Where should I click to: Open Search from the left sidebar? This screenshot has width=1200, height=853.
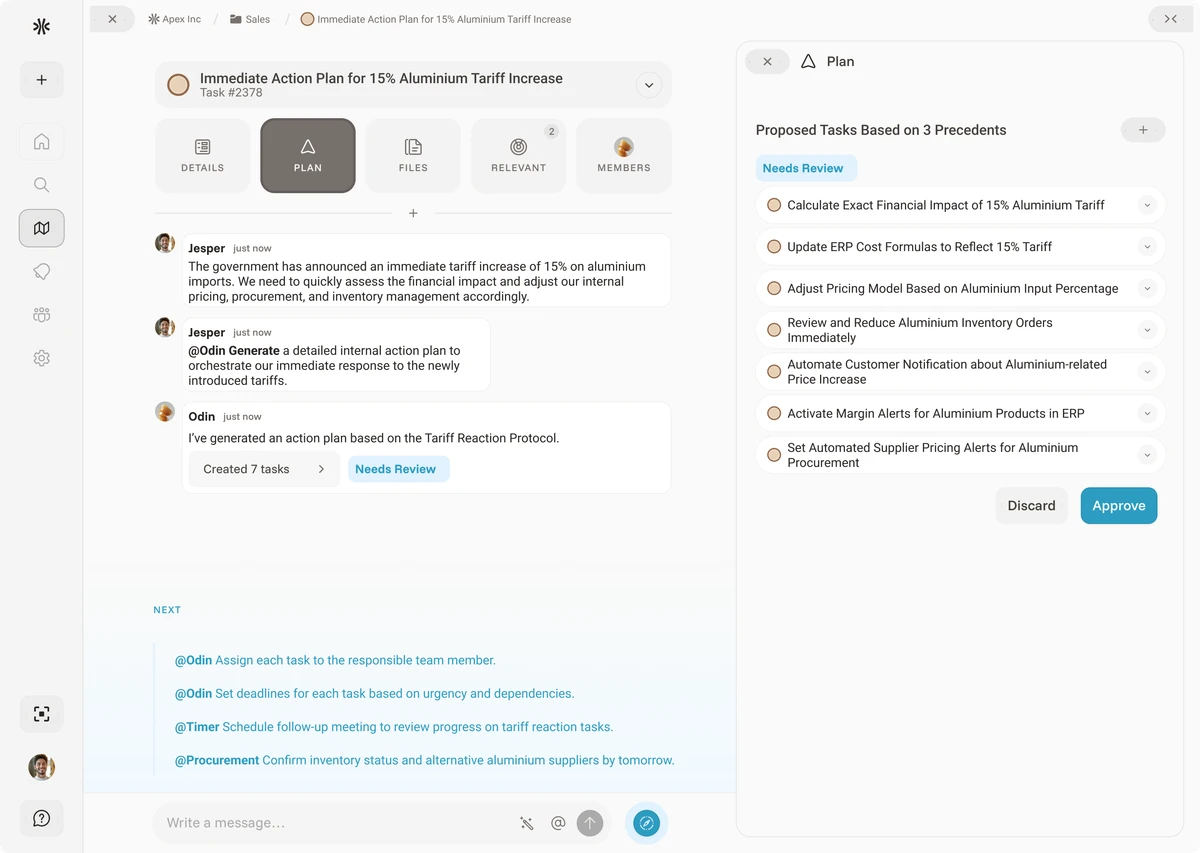pos(41,184)
